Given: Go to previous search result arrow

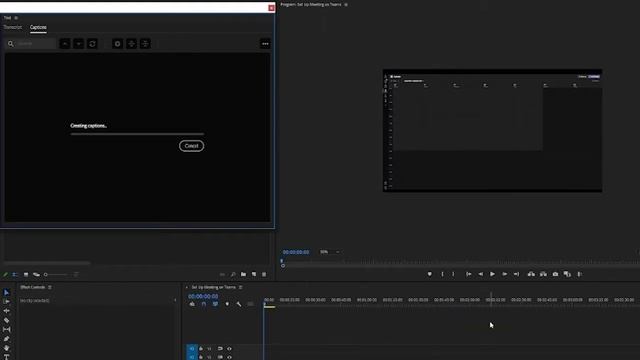Looking at the screenshot, I should (x=65, y=44).
